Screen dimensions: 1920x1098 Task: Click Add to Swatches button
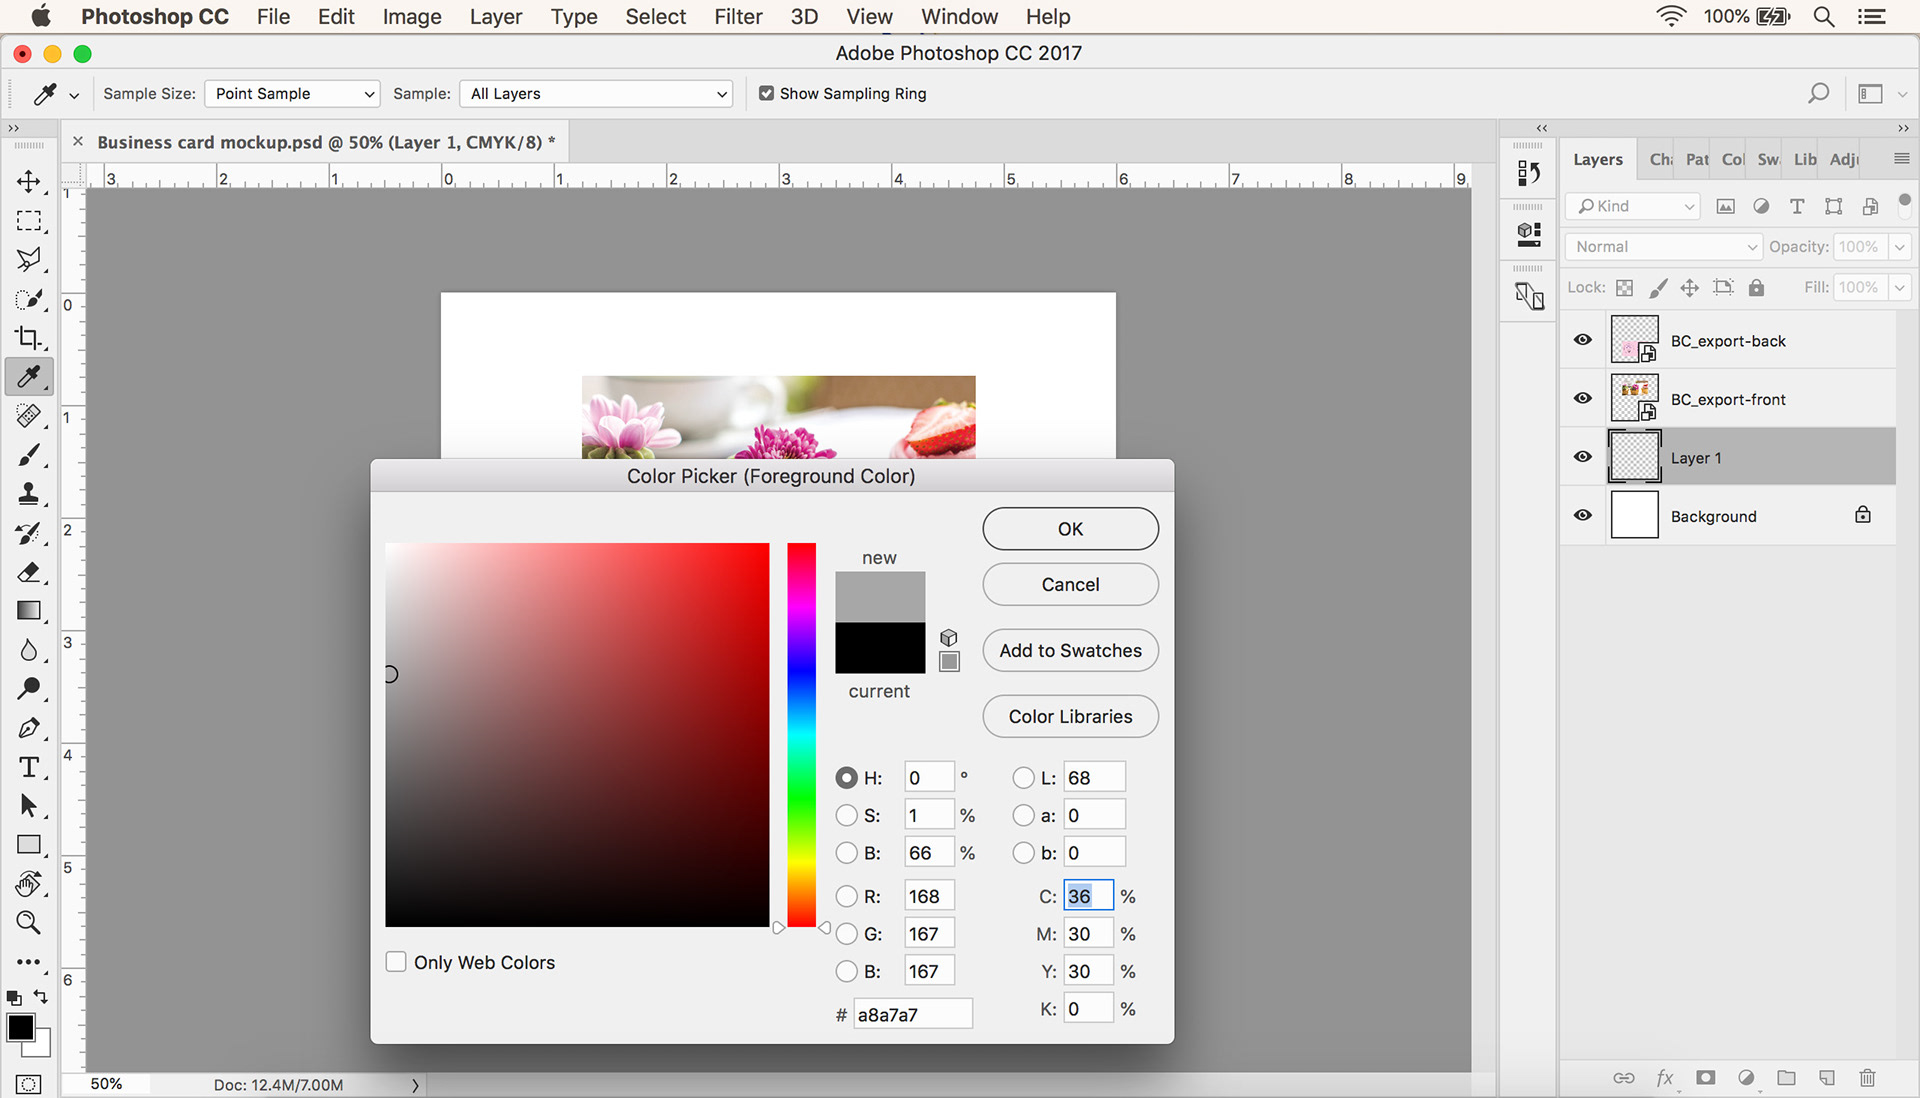(1070, 651)
